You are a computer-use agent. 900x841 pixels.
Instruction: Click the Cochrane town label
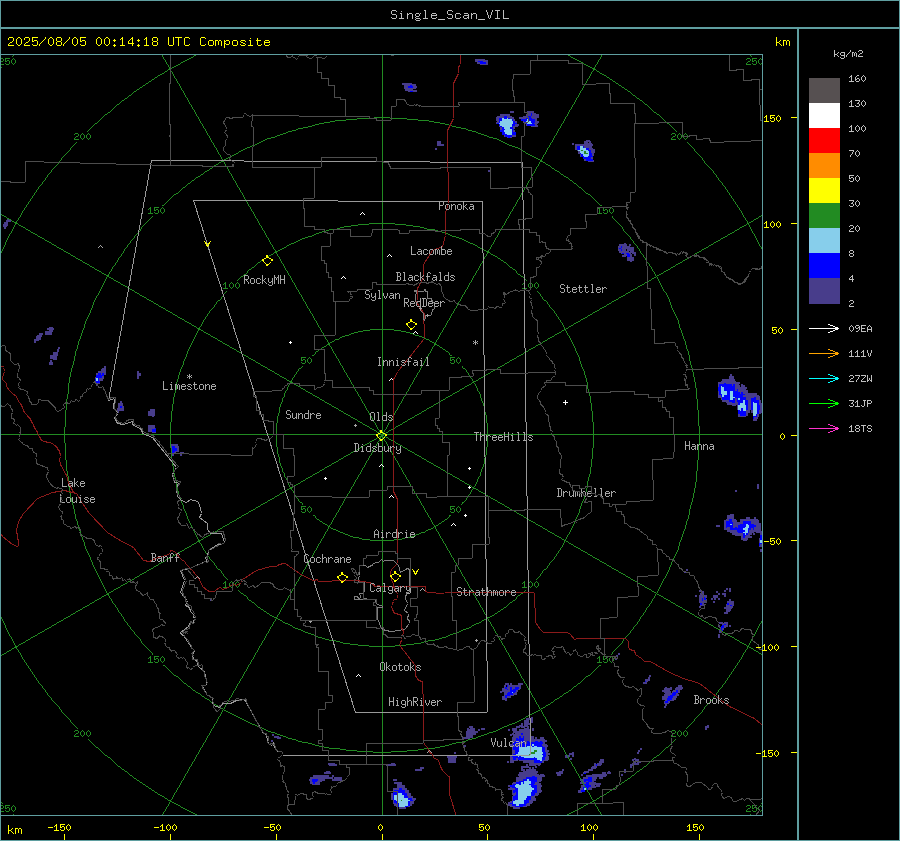tap(327, 559)
